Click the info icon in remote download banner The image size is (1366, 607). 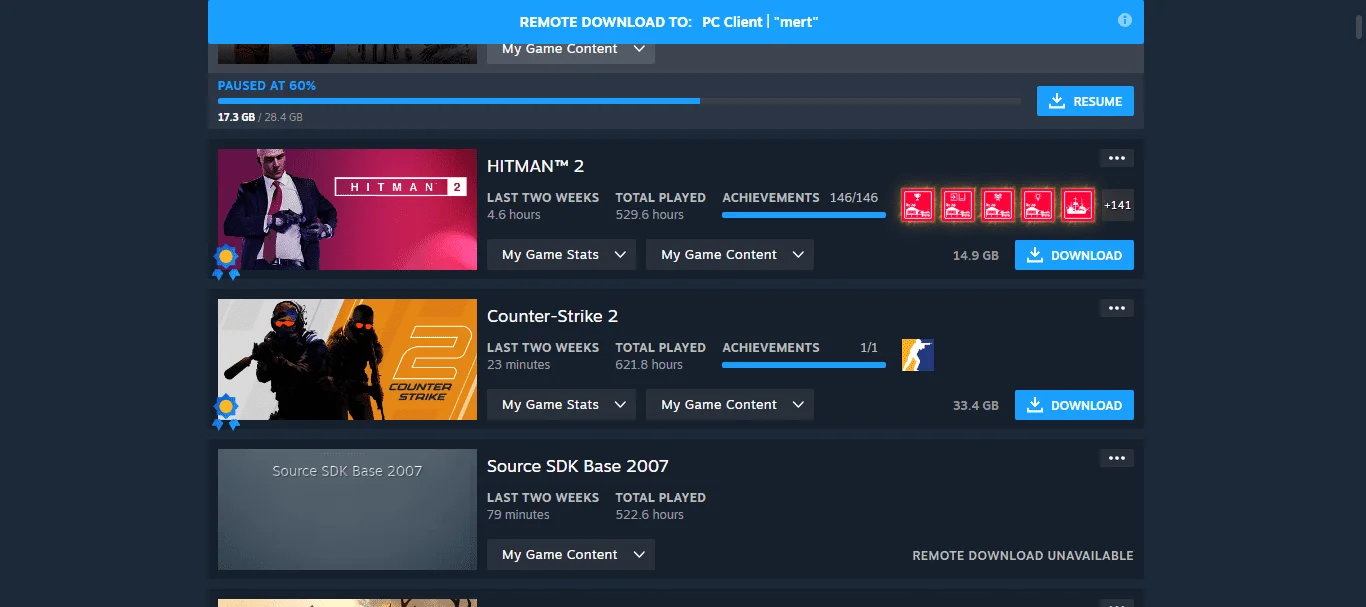click(1124, 20)
